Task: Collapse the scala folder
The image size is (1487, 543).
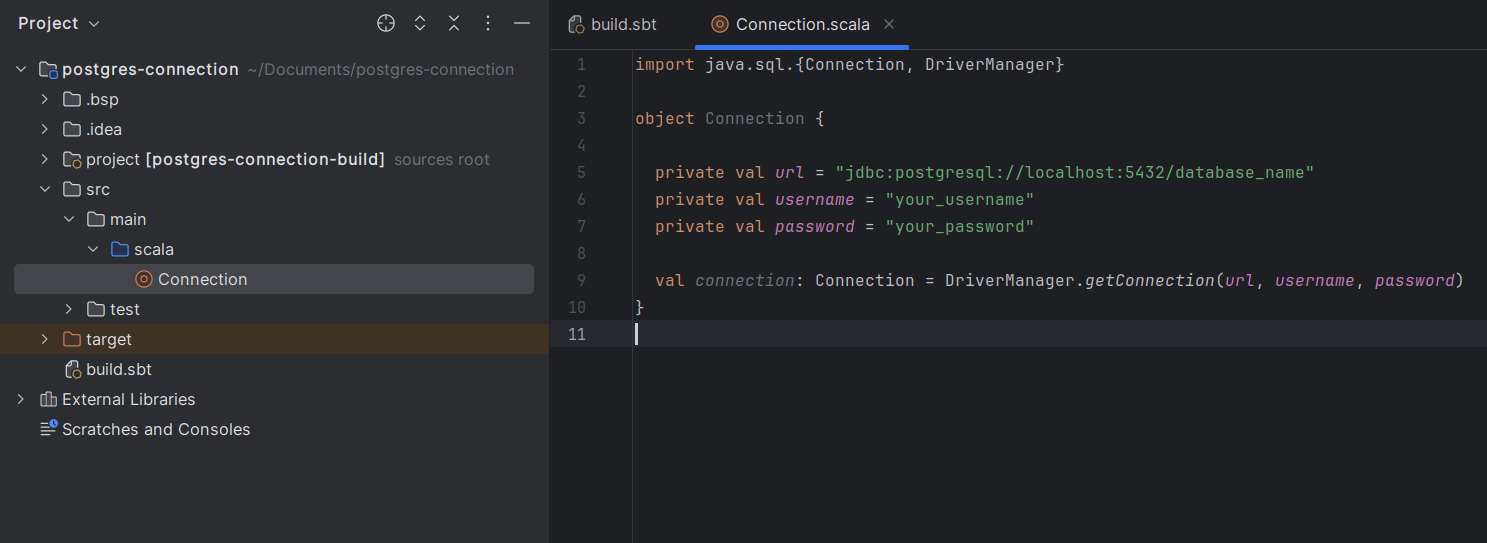Action: [92, 250]
